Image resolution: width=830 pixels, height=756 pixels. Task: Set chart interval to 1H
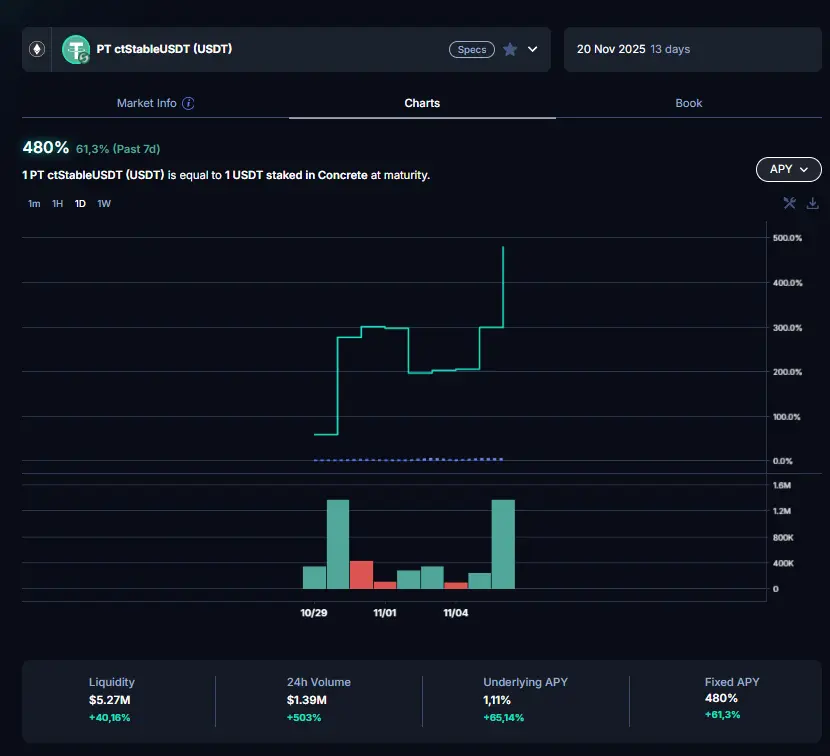point(57,204)
